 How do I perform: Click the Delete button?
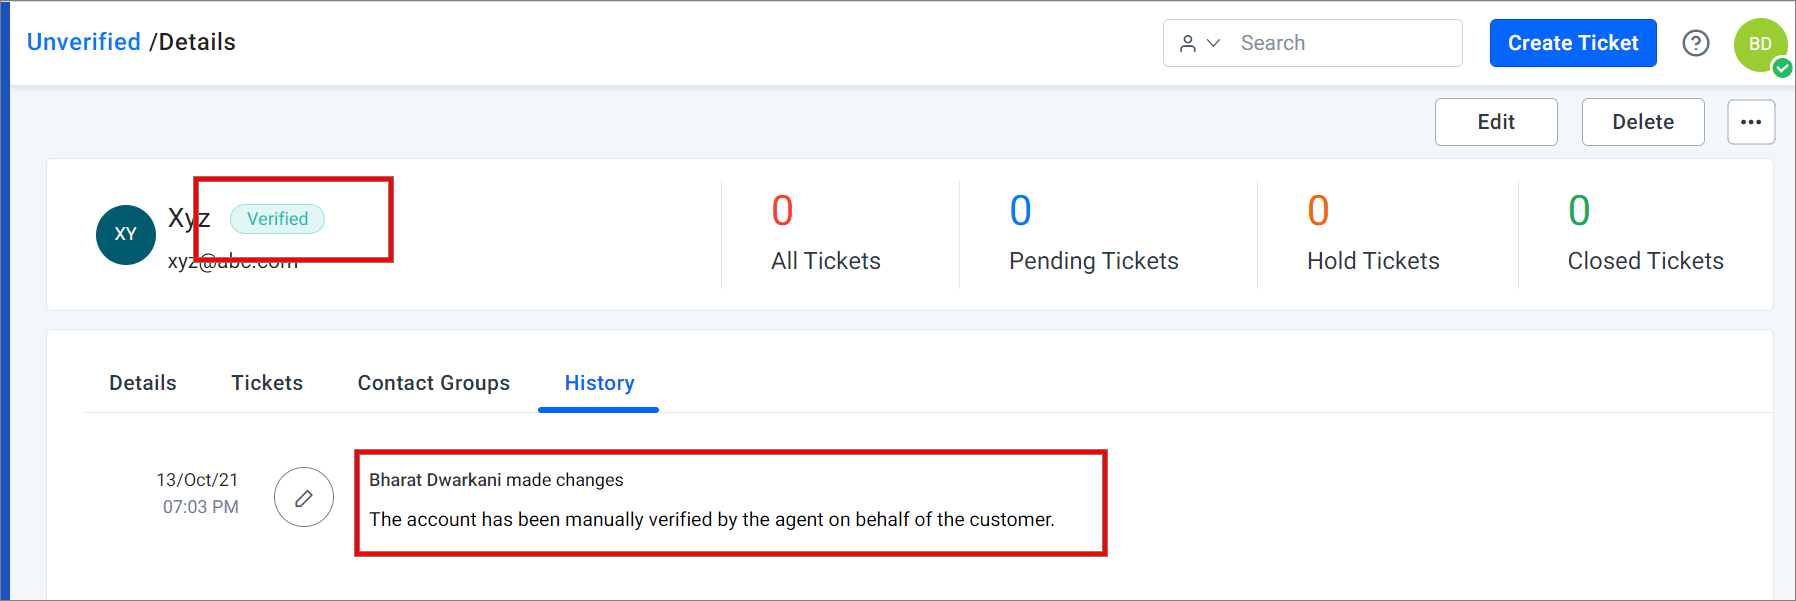pyautogui.click(x=1643, y=122)
